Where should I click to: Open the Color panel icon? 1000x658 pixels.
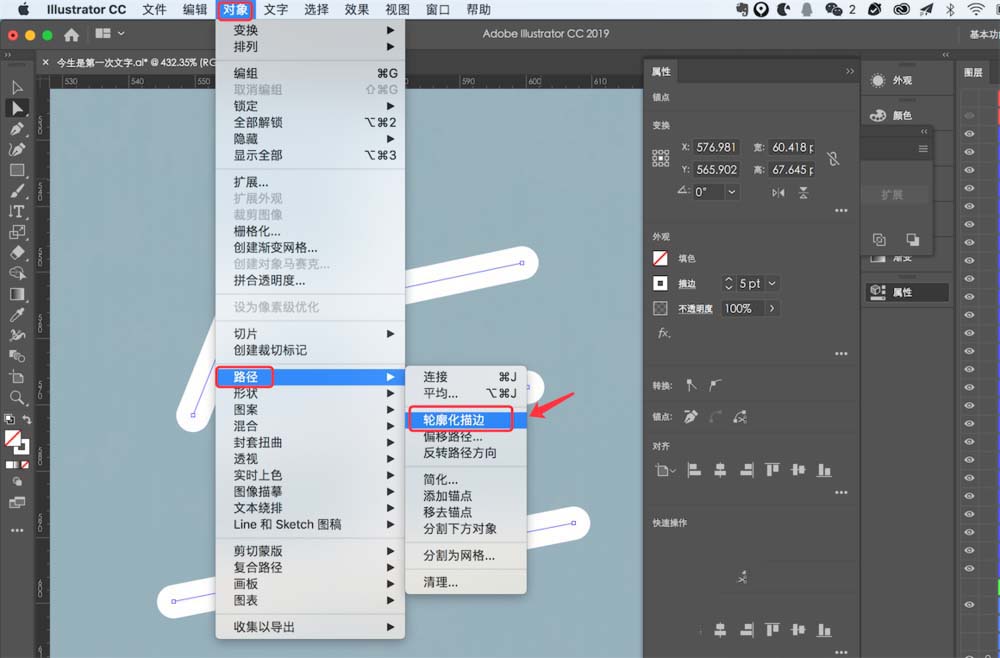pyautogui.click(x=878, y=115)
